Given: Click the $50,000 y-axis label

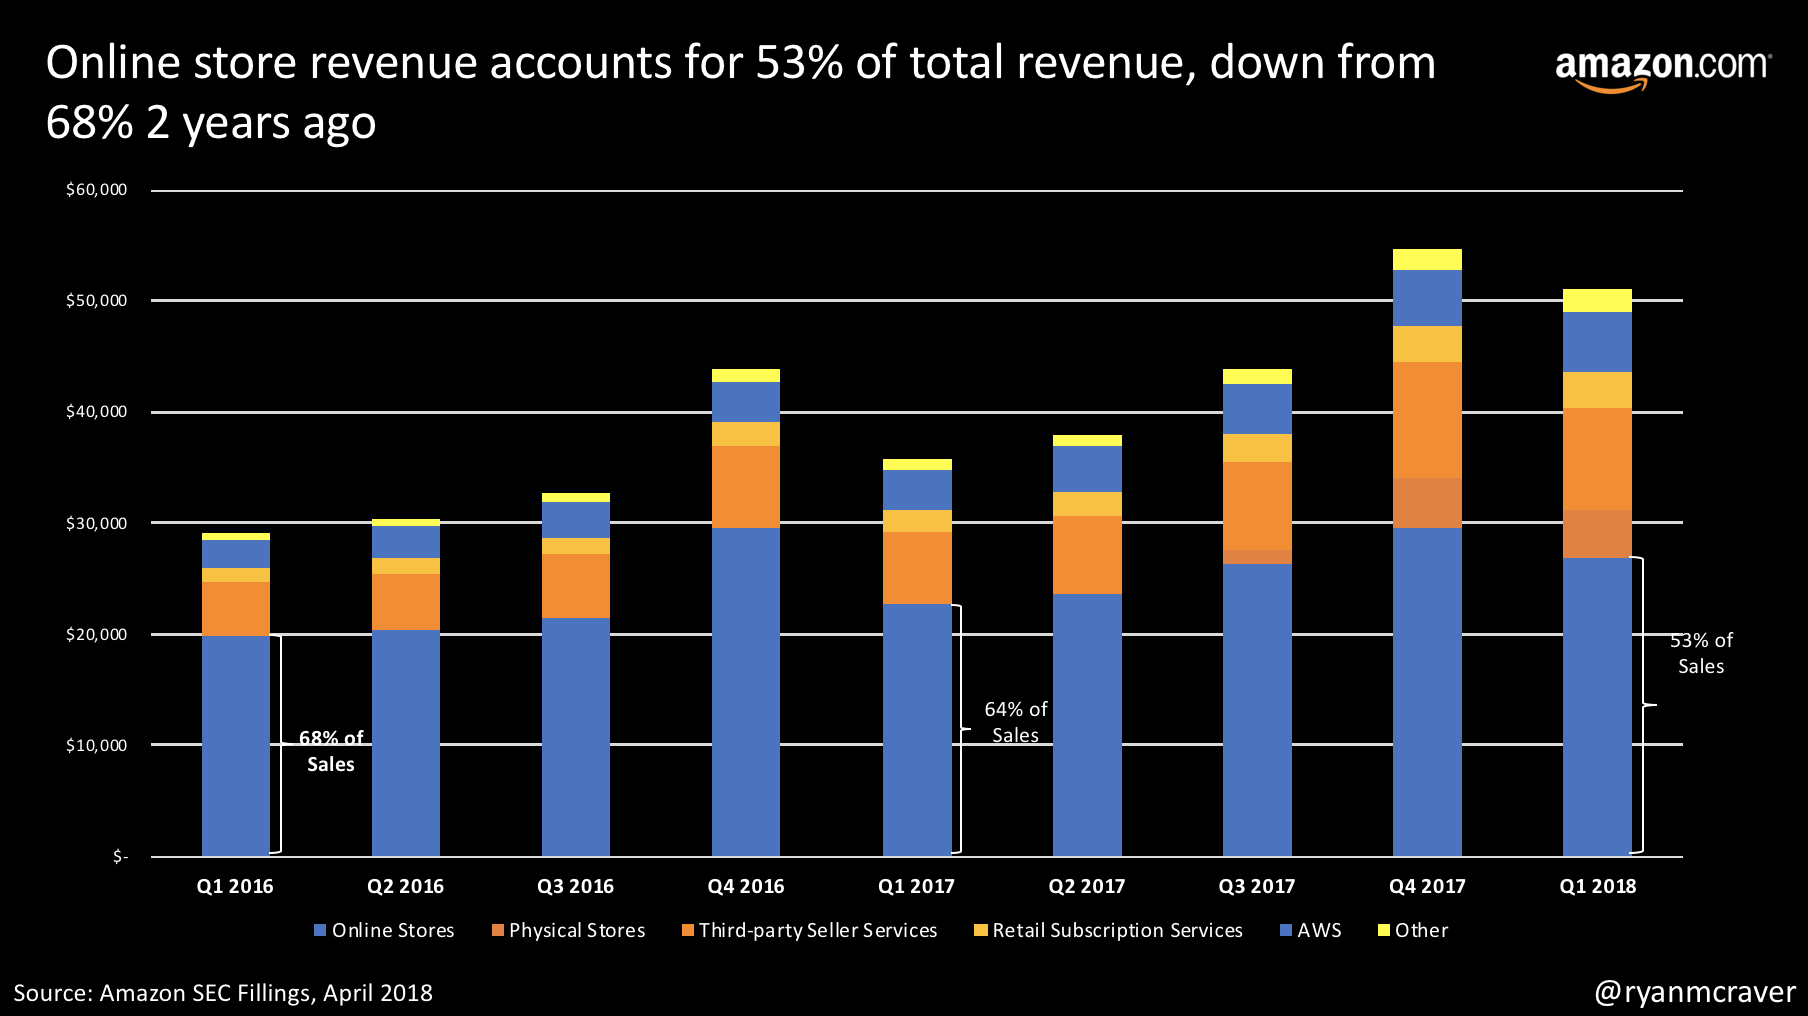Looking at the screenshot, I should 96,301.
